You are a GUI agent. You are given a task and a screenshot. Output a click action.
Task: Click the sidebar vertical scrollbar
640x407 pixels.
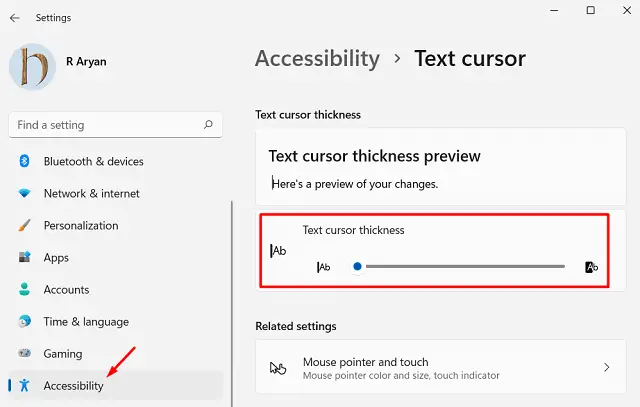coord(232,303)
